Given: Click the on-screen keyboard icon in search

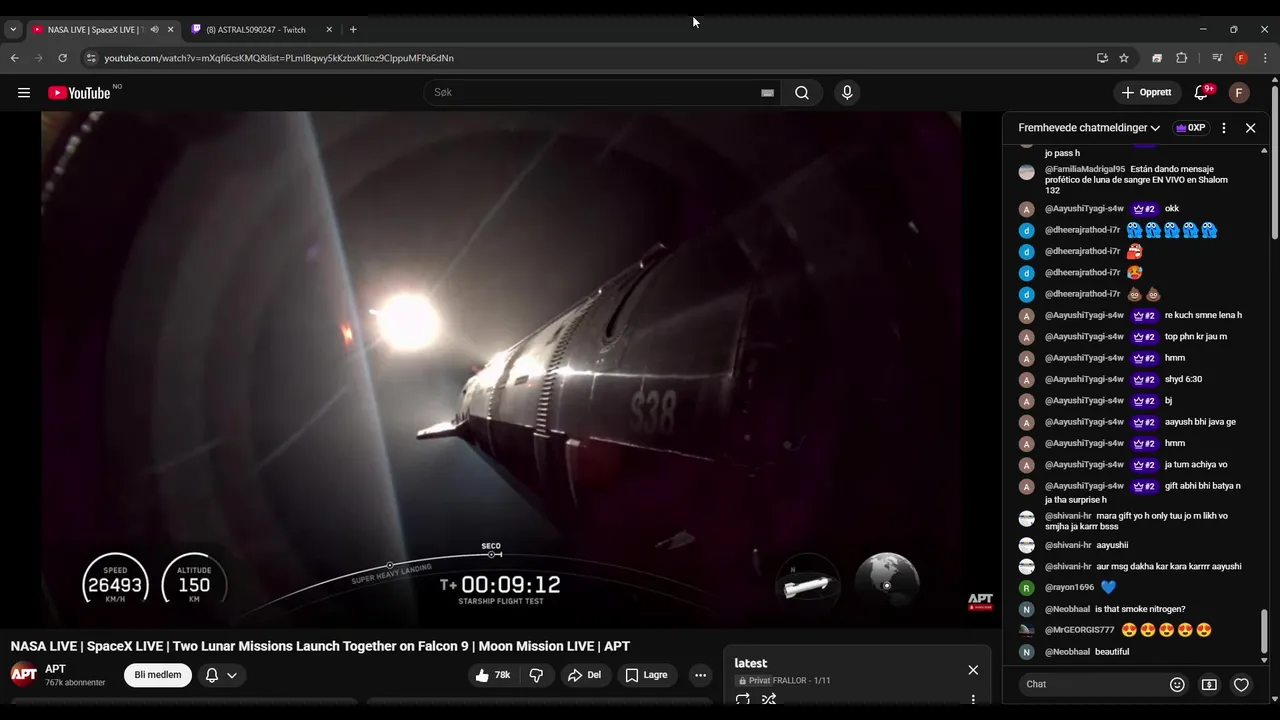Looking at the screenshot, I should [x=767, y=93].
